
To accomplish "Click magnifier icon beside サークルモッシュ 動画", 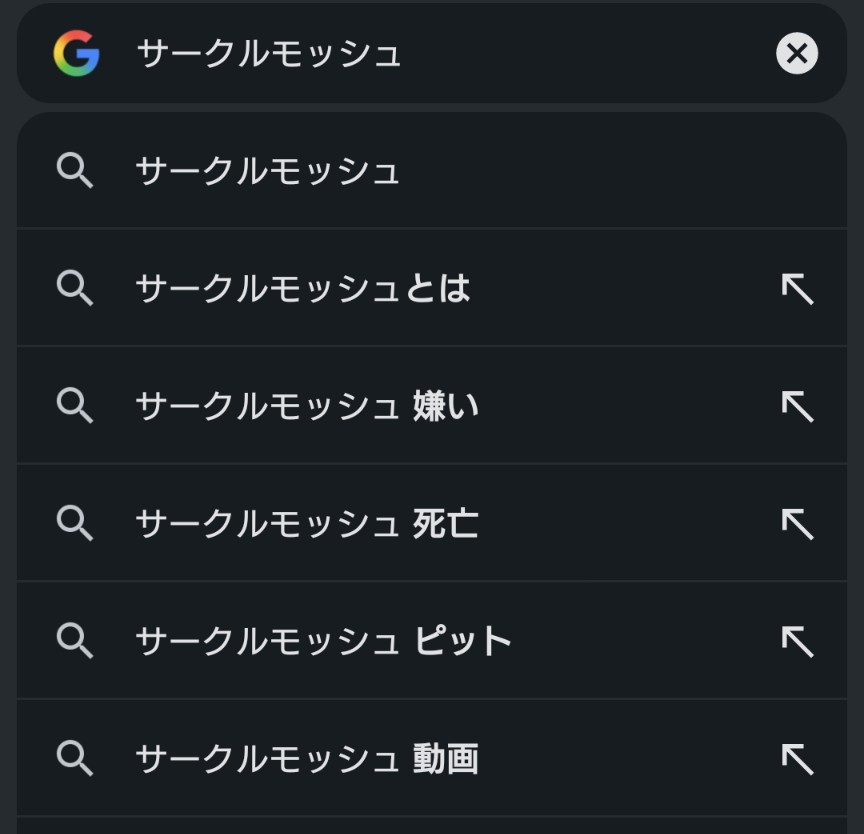I will [75, 759].
